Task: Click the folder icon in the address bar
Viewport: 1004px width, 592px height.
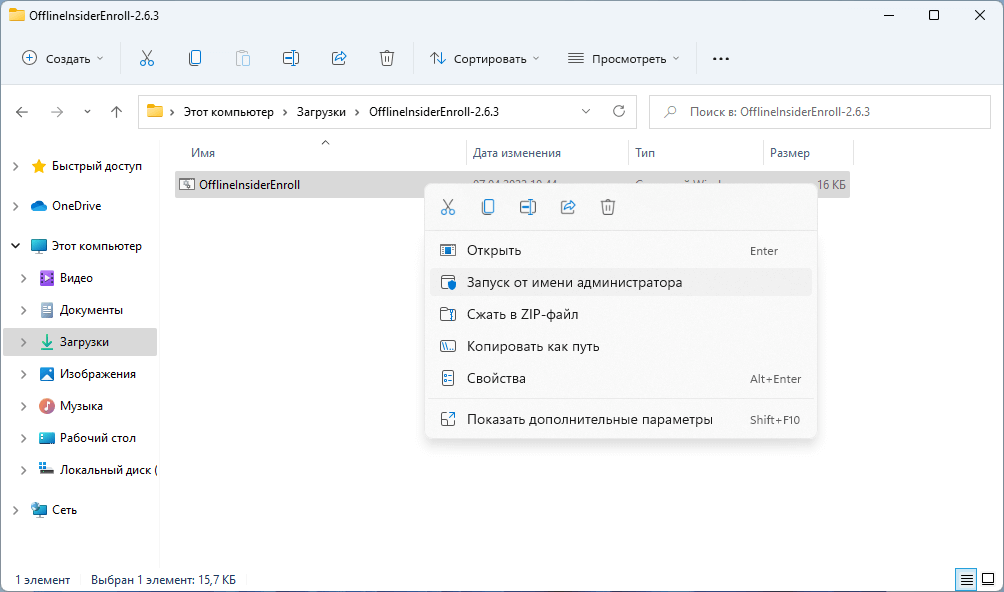Action: coord(155,111)
